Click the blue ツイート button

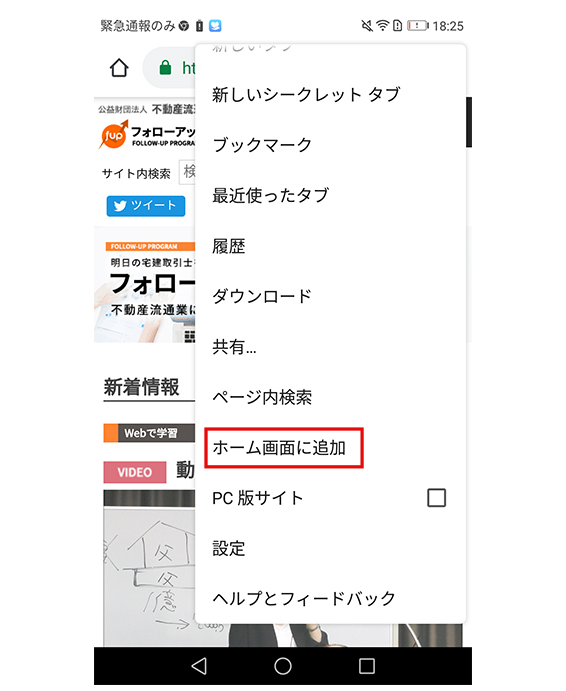[145, 206]
